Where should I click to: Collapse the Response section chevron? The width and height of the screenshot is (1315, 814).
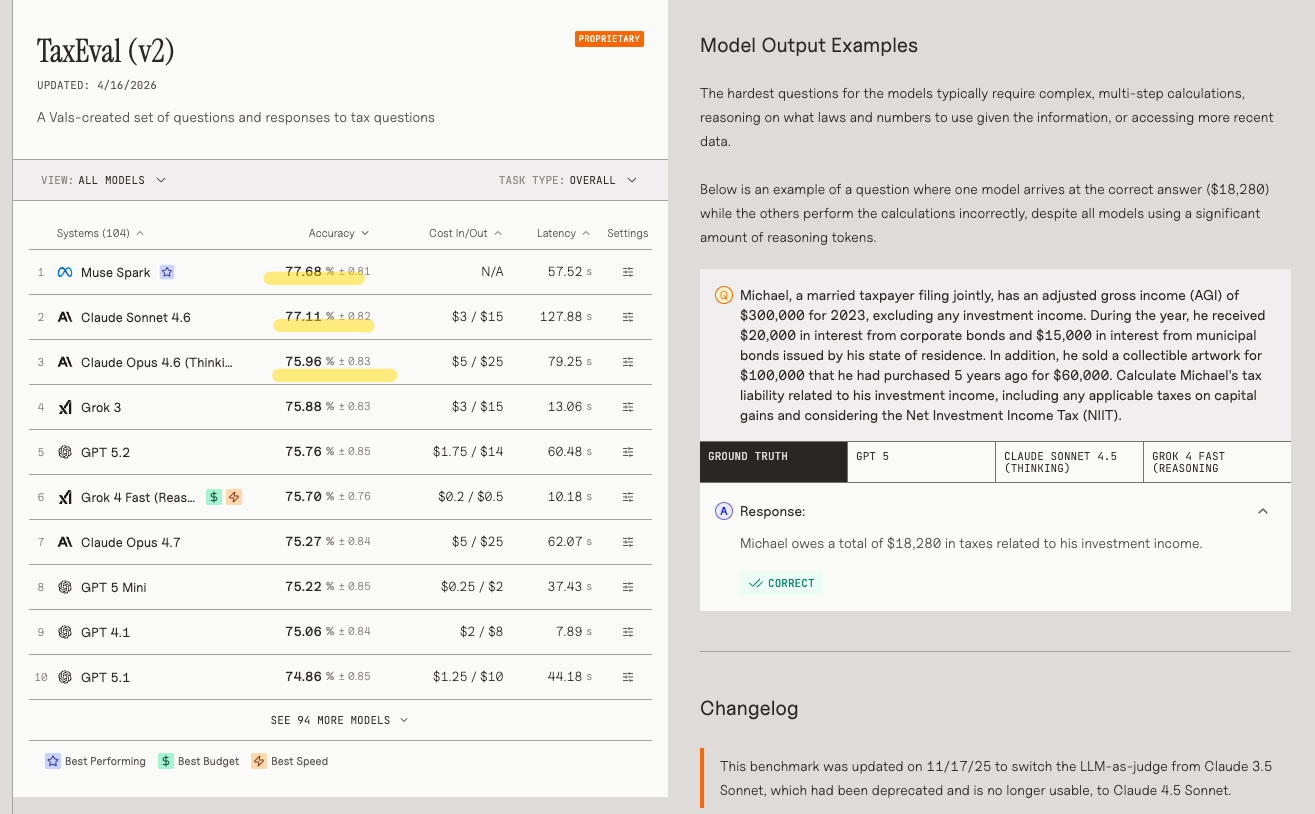pyautogui.click(x=1263, y=511)
